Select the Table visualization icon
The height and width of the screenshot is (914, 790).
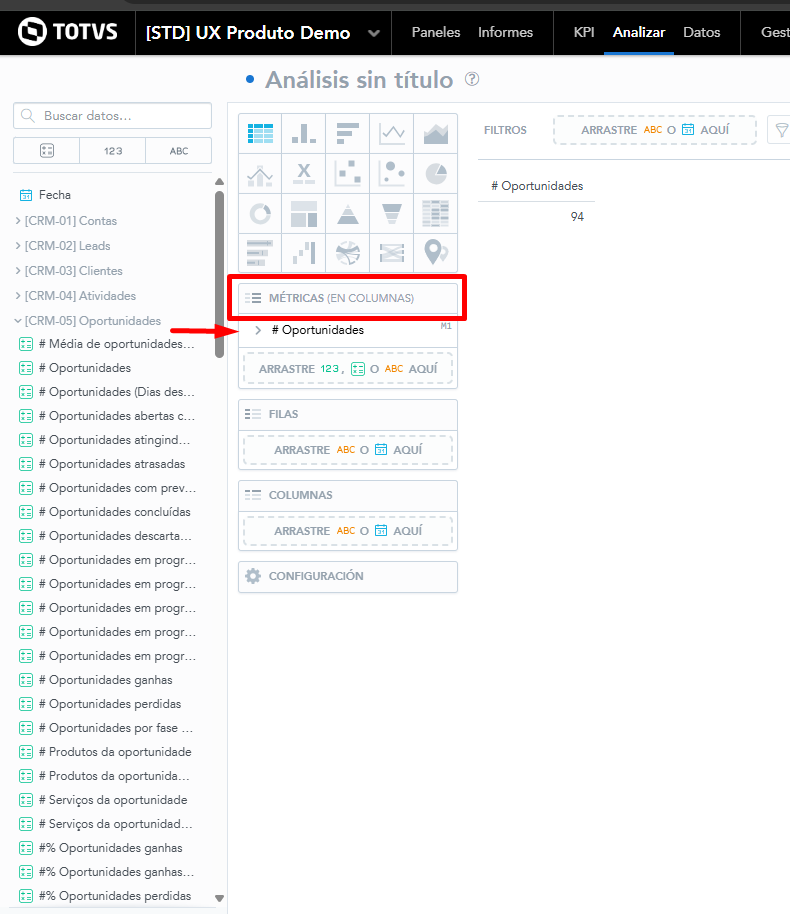click(x=260, y=133)
